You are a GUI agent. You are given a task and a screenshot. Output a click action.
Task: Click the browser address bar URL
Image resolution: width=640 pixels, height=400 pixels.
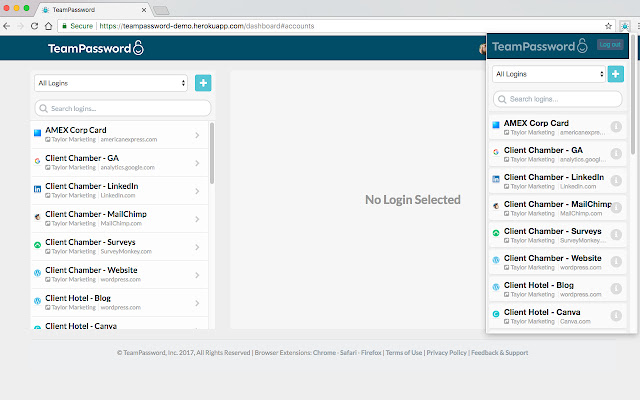(207, 26)
